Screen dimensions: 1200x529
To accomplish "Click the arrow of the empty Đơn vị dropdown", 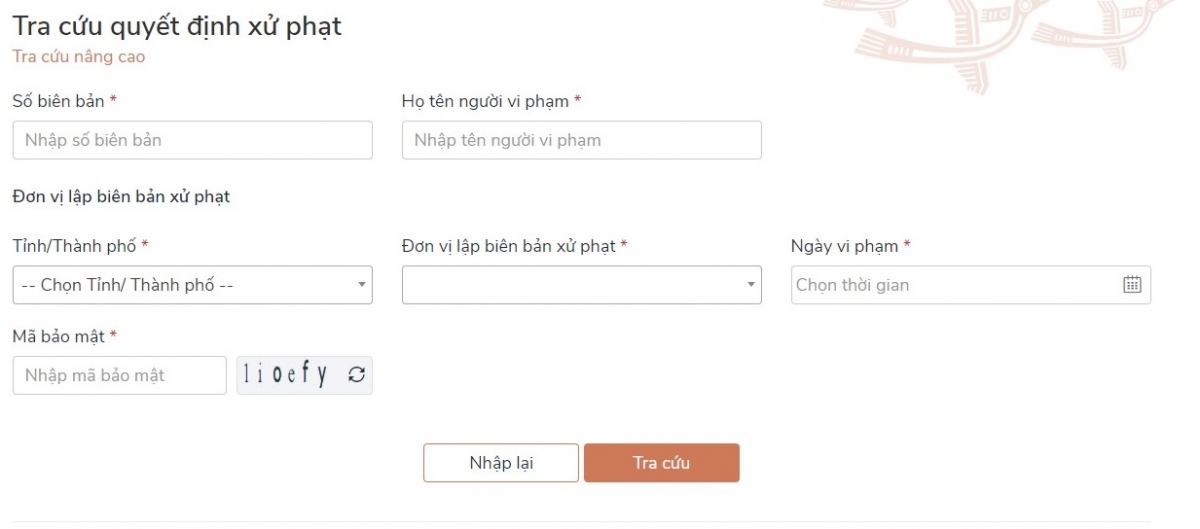I will point(750,285).
